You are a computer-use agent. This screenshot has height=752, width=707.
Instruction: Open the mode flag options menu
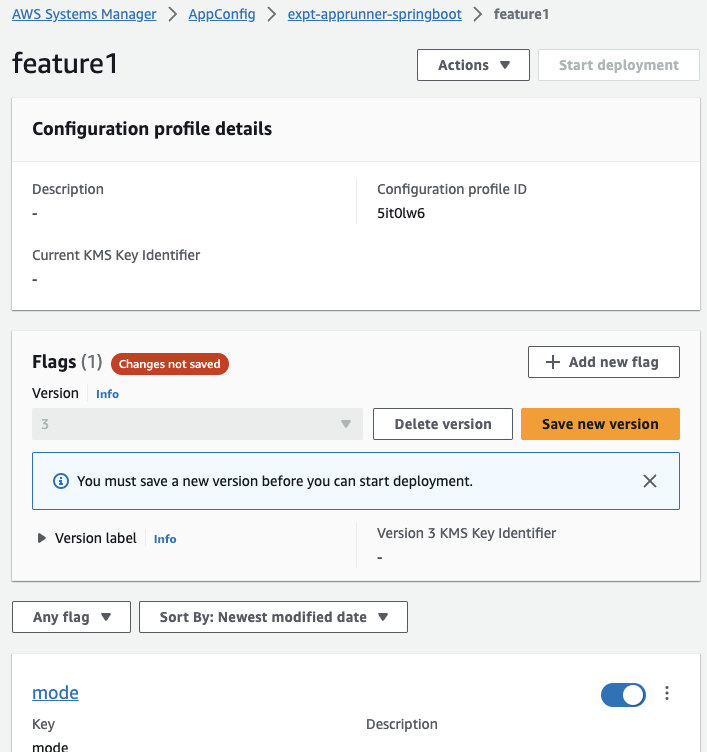[x=667, y=693]
